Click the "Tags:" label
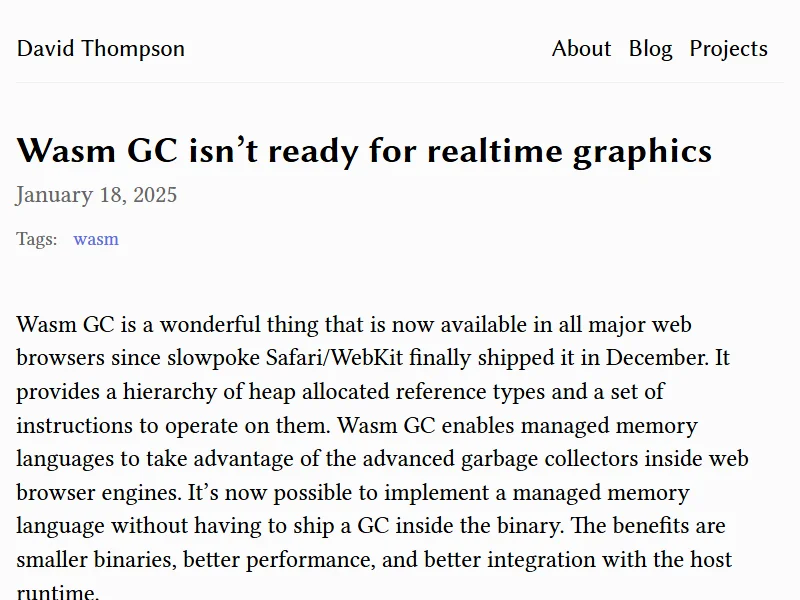Viewport: 800px width, 600px height. 37,239
